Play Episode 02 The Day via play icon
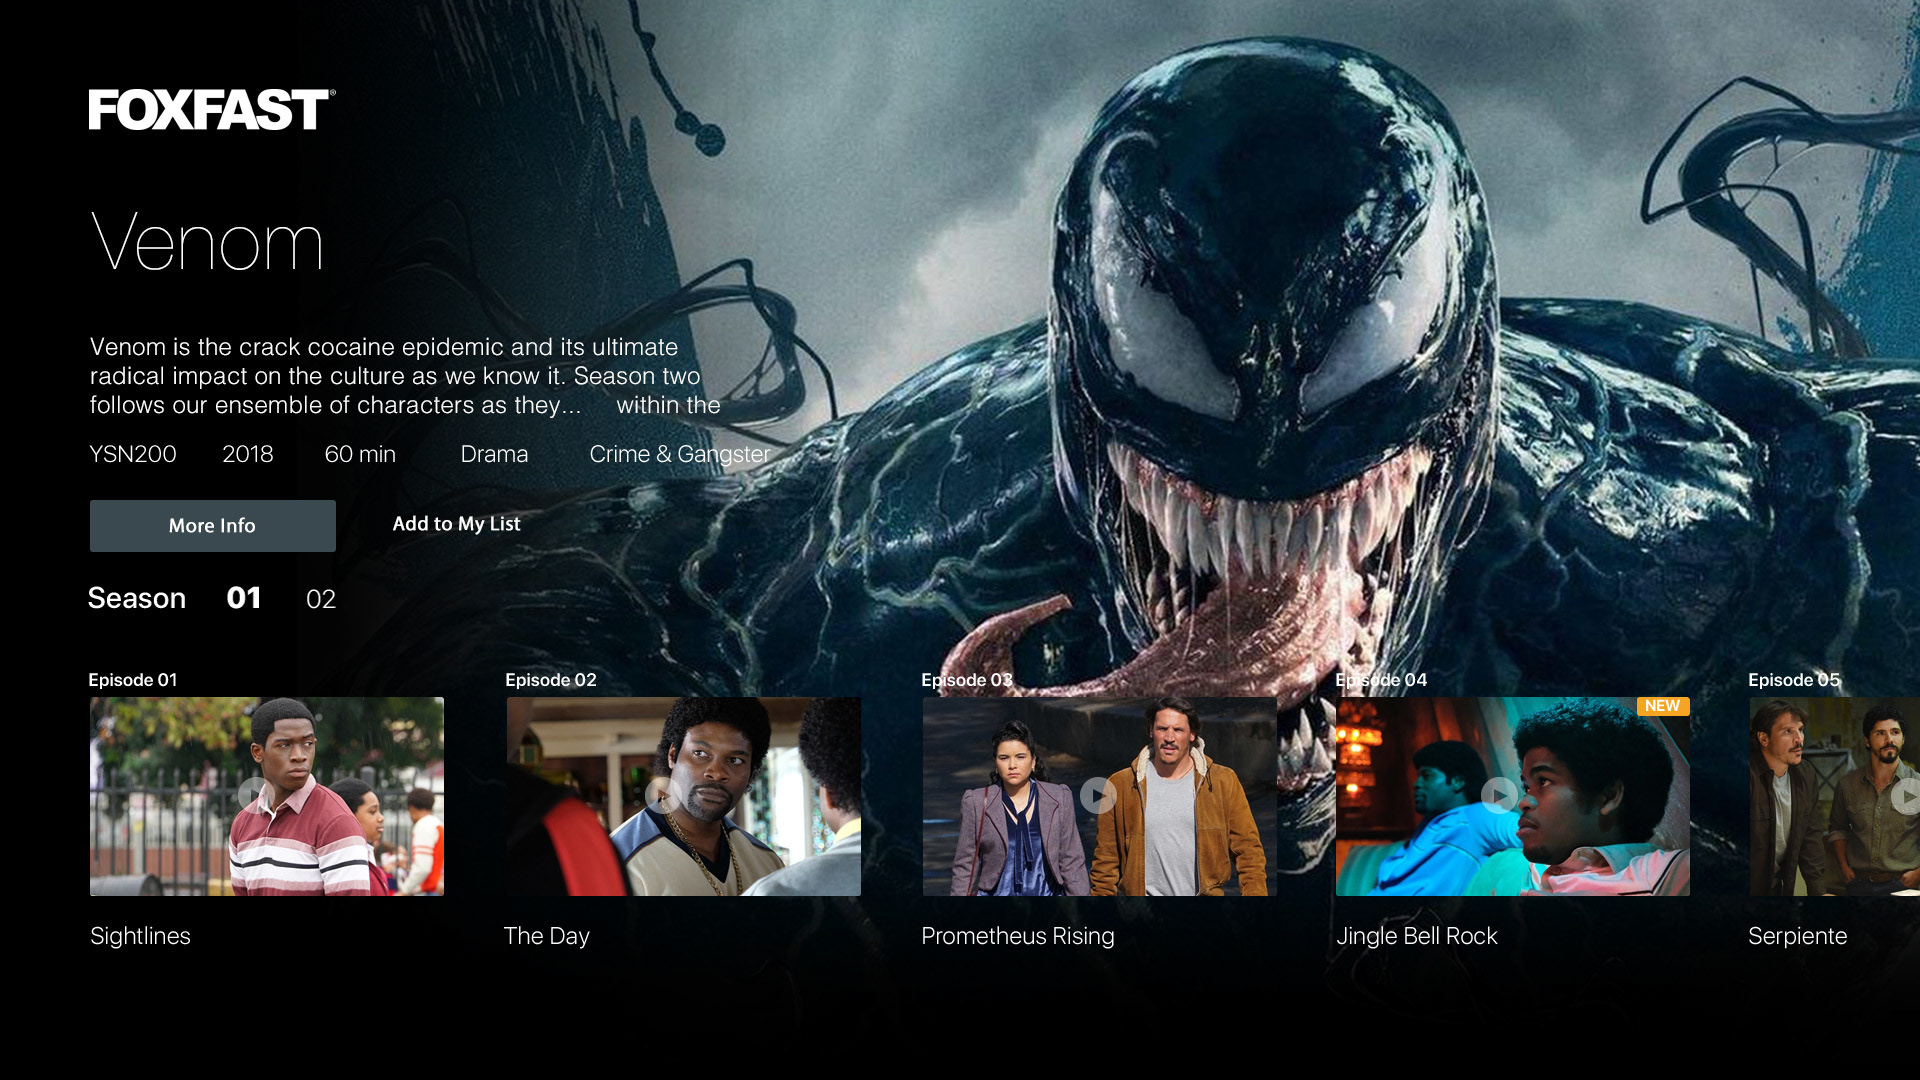The width and height of the screenshot is (1920, 1080). 663,796
